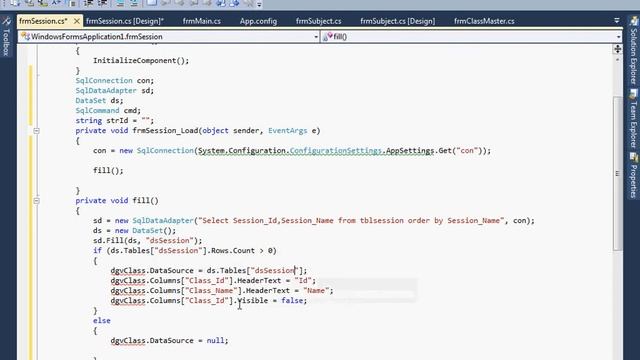Click the scroll up arrow of the editor
This screenshot has height=360, width=640.
coord(617,60)
